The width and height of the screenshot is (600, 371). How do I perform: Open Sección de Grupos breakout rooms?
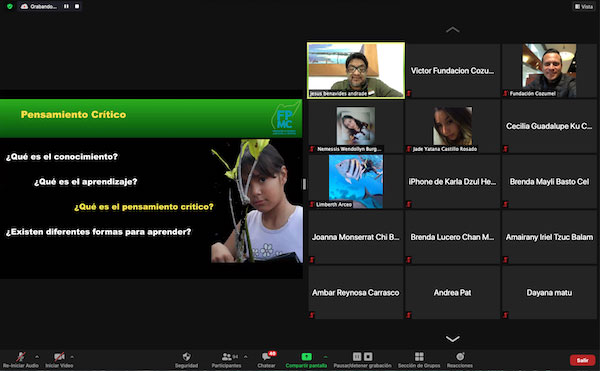pos(419,360)
